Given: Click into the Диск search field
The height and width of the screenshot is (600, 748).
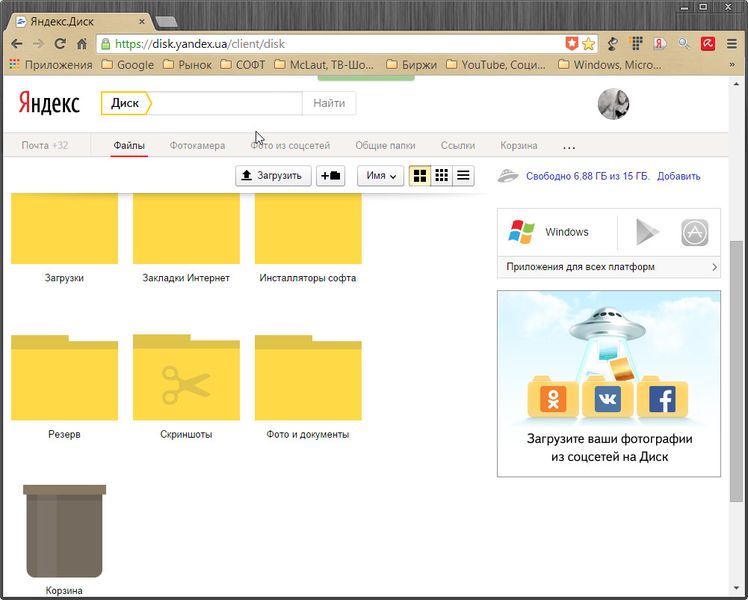Looking at the screenshot, I should [x=227, y=103].
